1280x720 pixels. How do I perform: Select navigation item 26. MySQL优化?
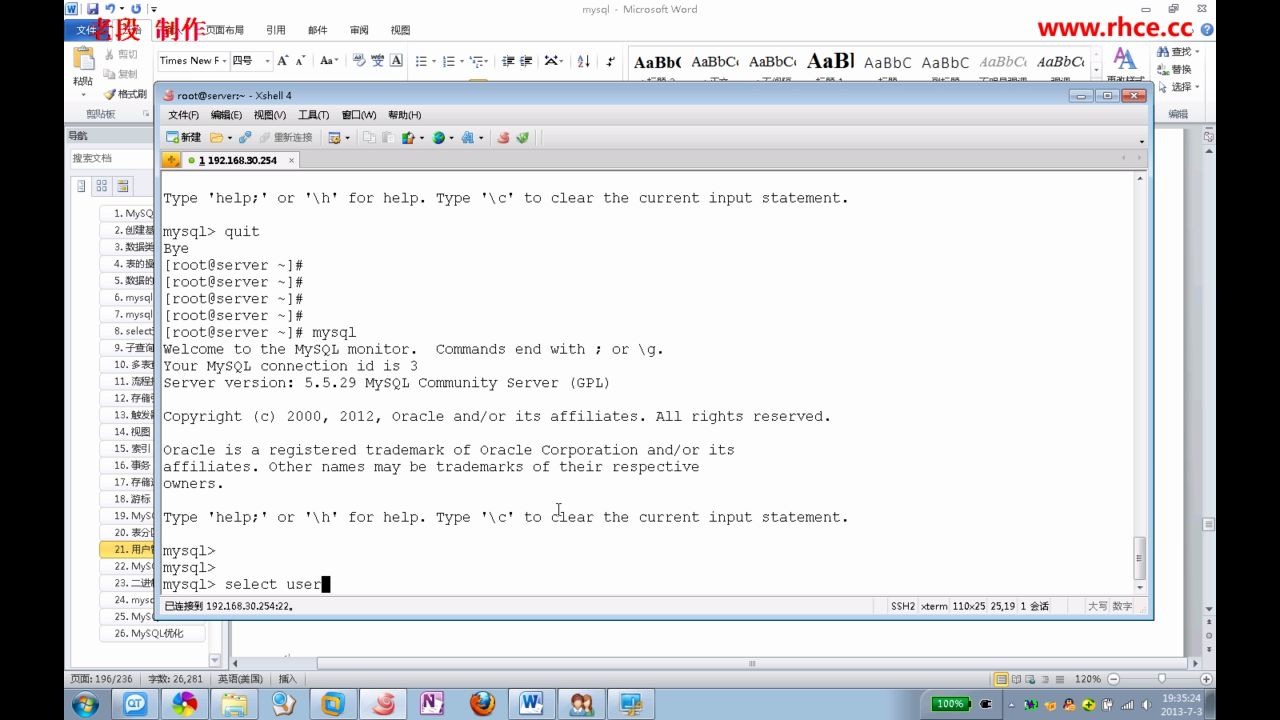pyautogui.click(x=153, y=633)
